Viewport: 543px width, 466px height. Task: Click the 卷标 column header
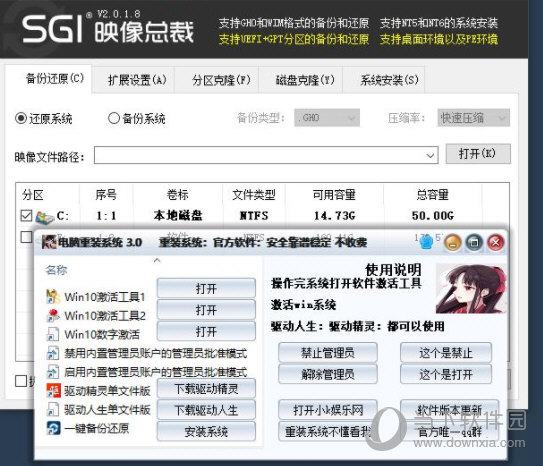(x=177, y=195)
